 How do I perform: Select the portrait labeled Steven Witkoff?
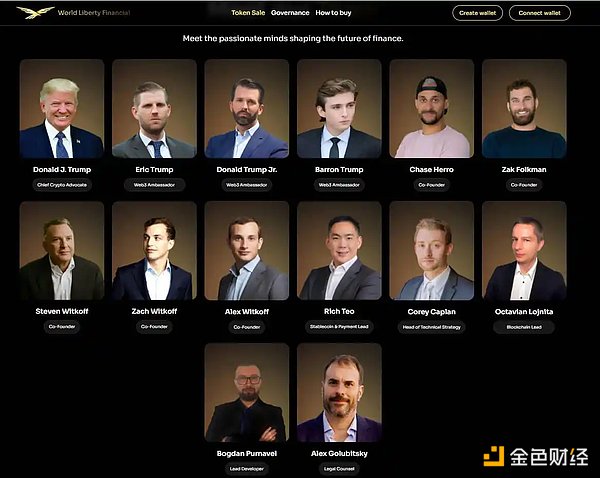tap(62, 250)
